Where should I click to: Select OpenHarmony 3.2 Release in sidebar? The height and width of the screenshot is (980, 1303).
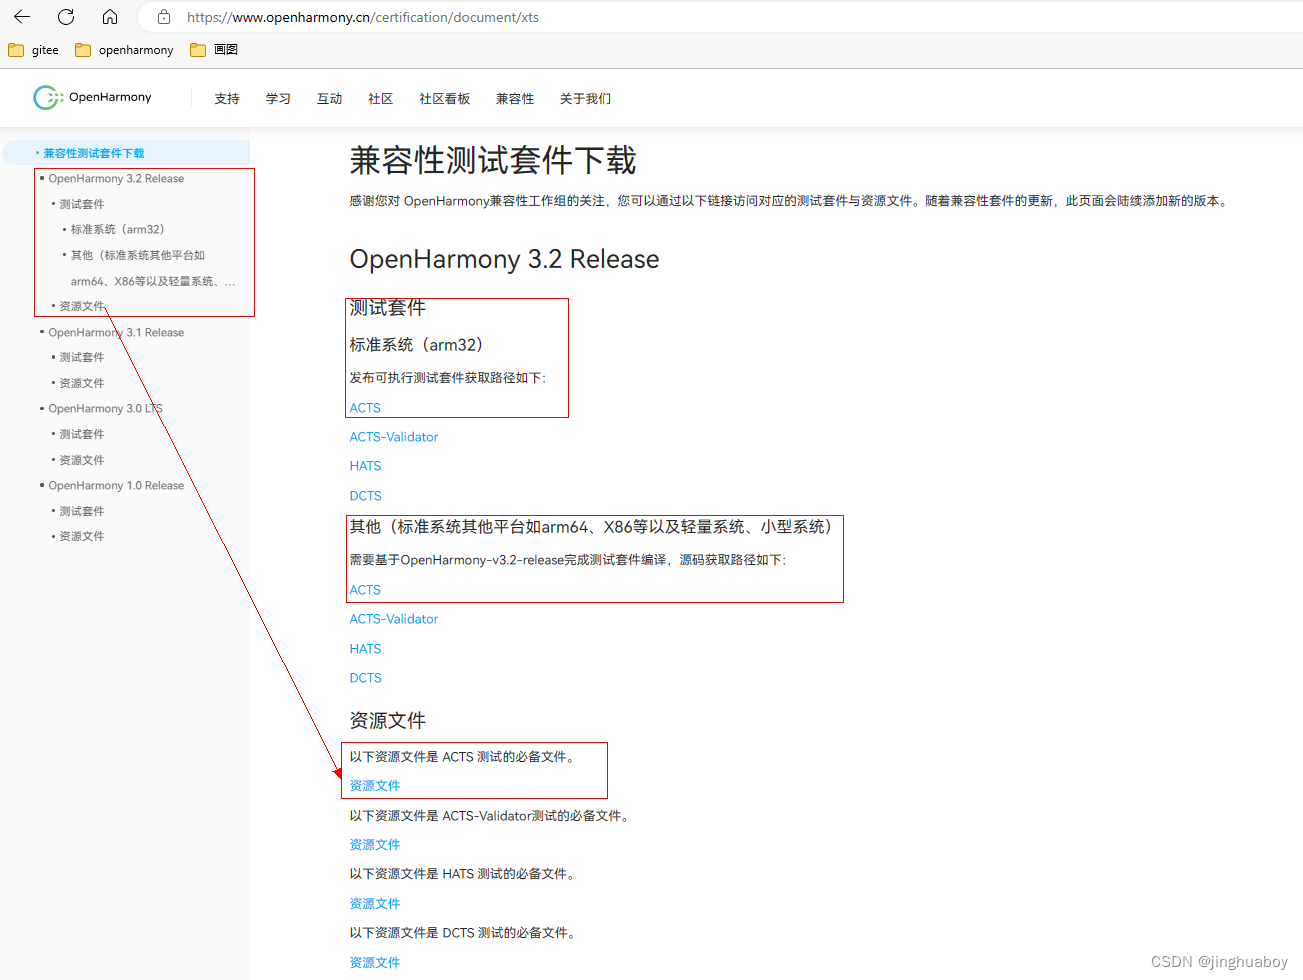[x=116, y=179]
